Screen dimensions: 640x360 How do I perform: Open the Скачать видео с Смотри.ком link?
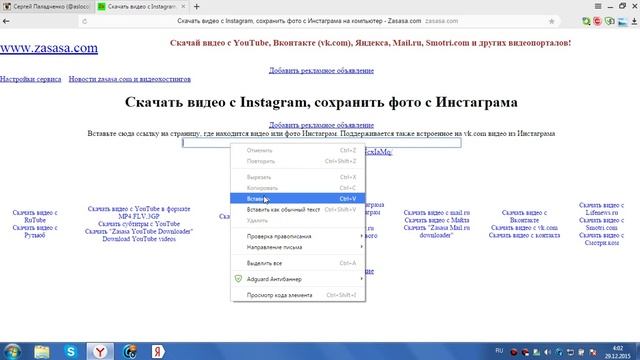click(x=601, y=239)
